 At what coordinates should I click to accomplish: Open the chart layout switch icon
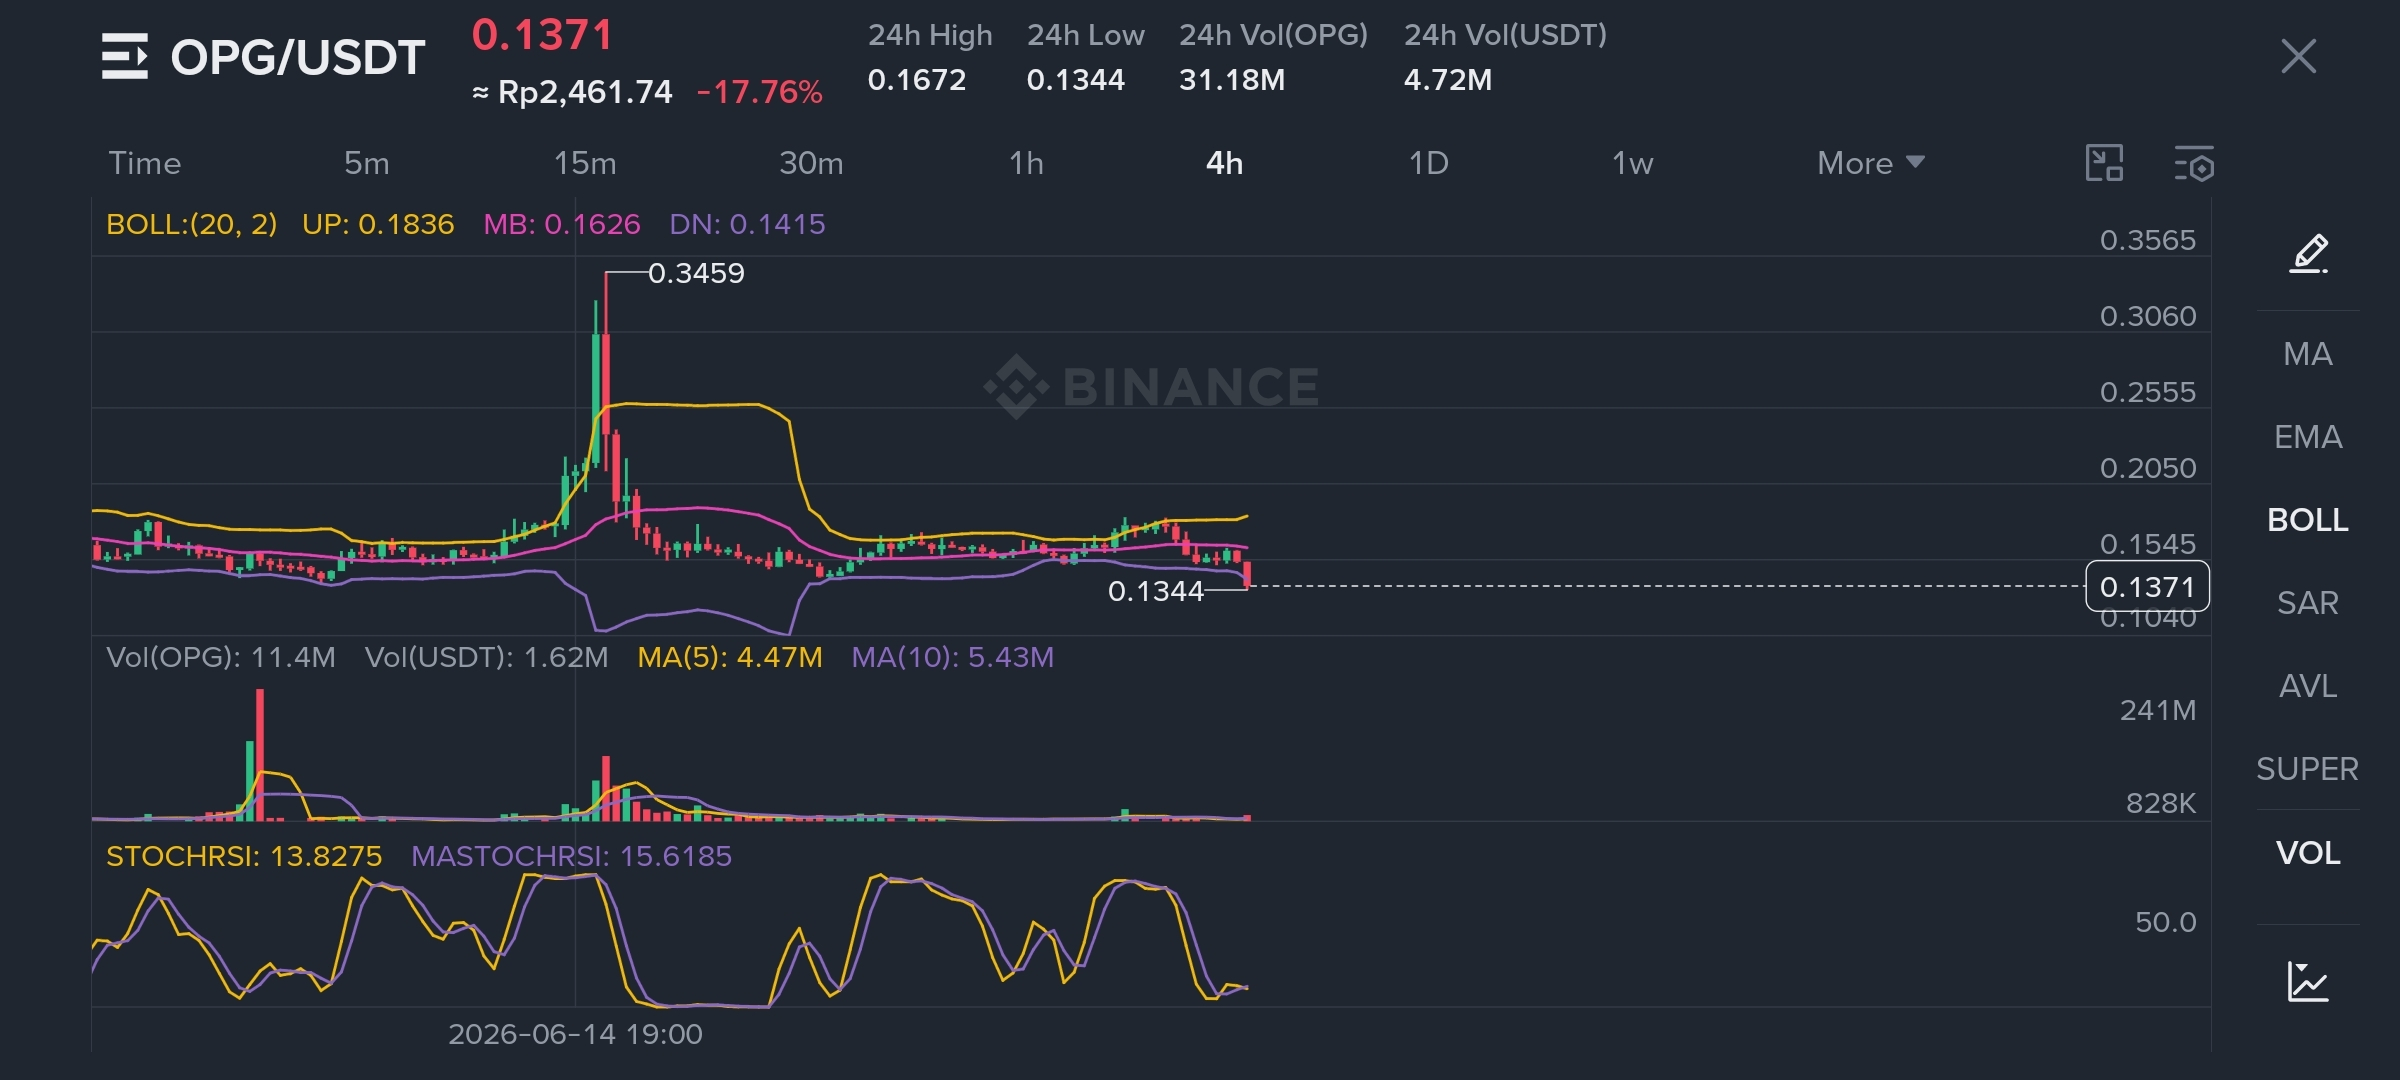click(2104, 163)
